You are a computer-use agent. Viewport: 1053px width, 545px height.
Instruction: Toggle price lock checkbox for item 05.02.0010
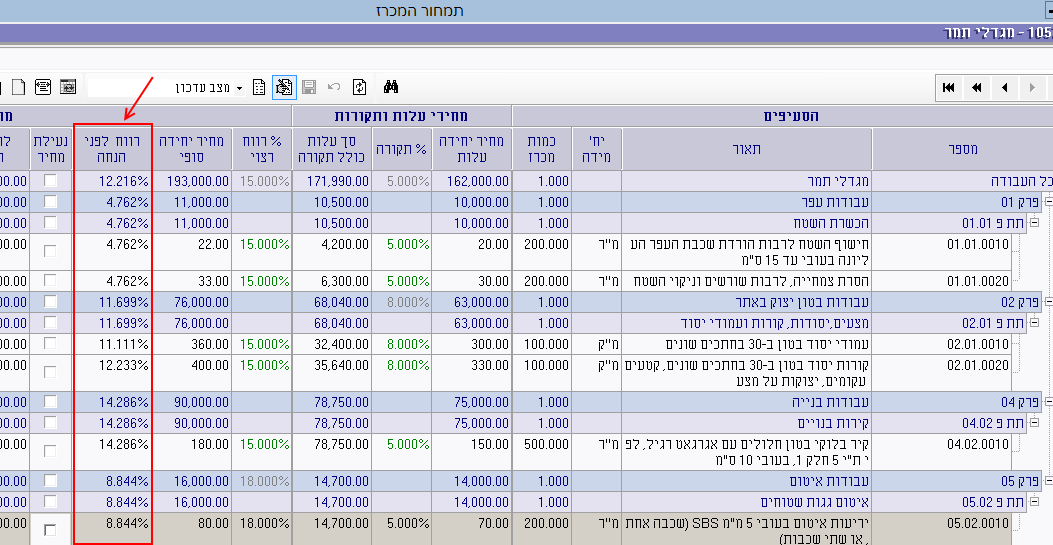tap(50, 530)
